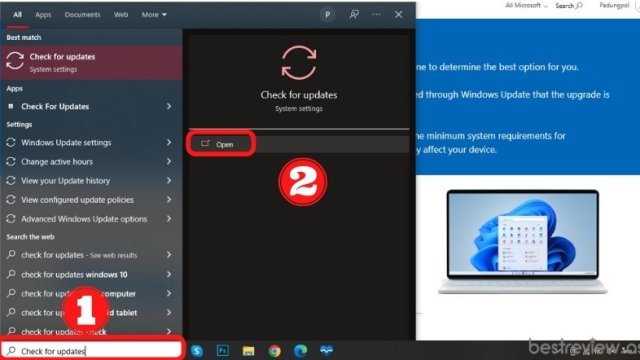Click the Change active hours icon
640x360 pixels.
point(11,162)
